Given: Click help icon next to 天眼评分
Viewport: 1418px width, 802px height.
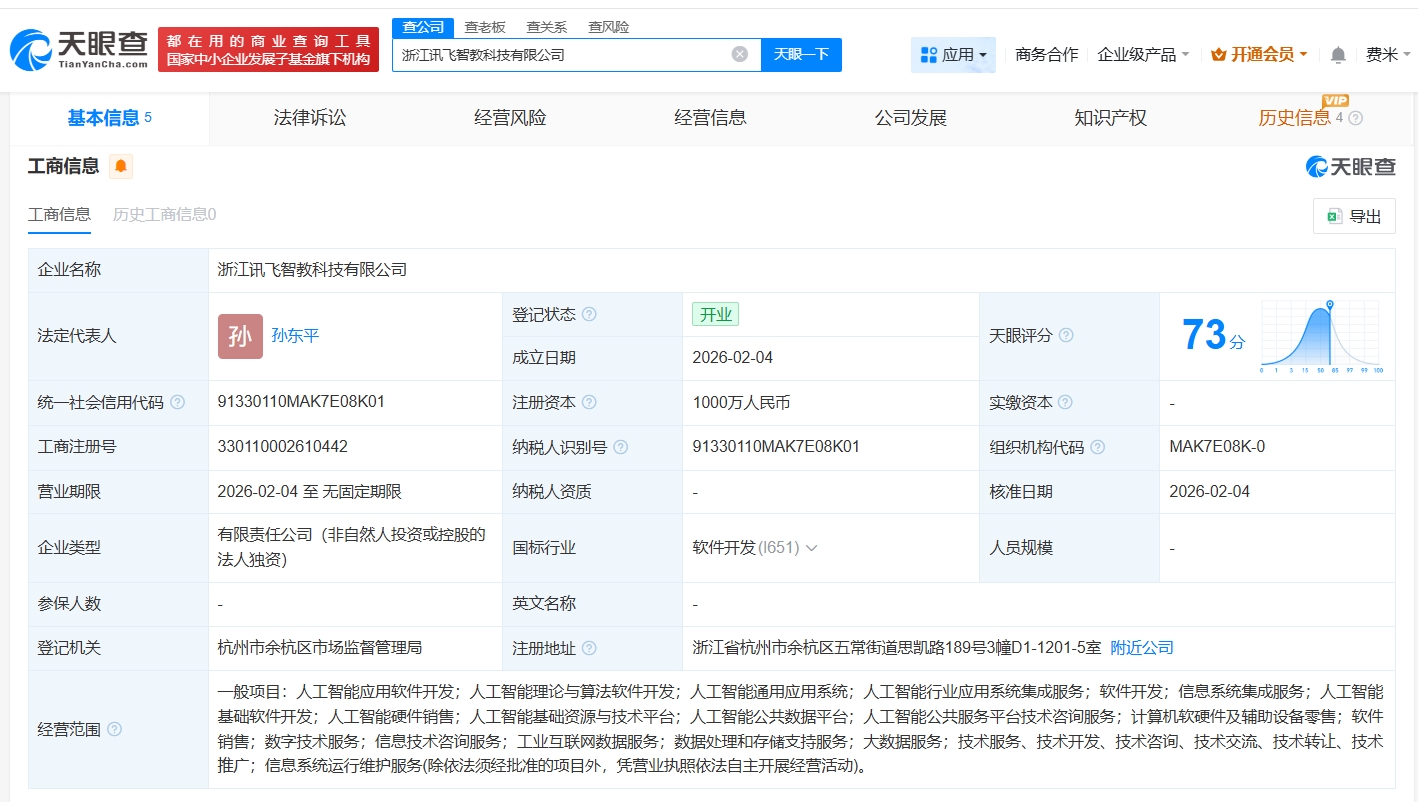Looking at the screenshot, I should pyautogui.click(x=1066, y=336).
